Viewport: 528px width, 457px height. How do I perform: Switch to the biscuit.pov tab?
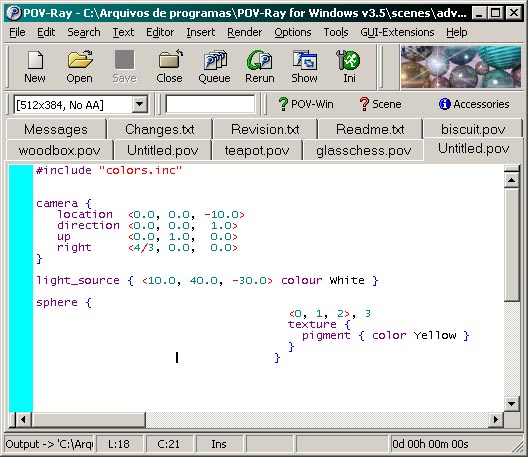(x=473, y=129)
